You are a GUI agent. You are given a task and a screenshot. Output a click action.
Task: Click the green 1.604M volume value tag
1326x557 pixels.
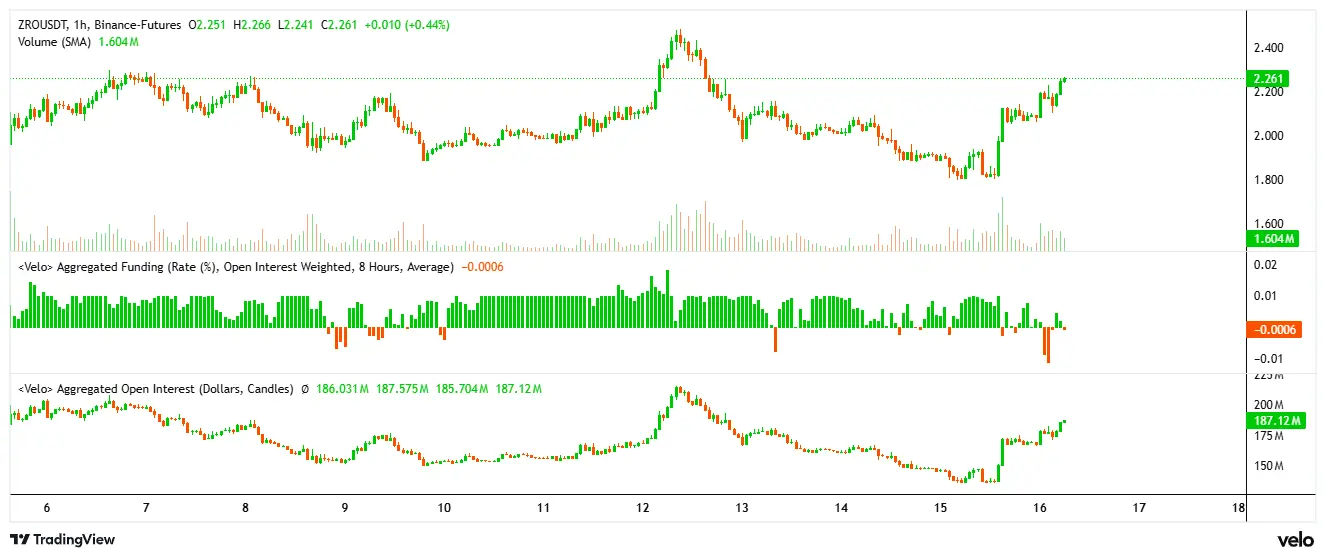pyautogui.click(x=1272, y=239)
